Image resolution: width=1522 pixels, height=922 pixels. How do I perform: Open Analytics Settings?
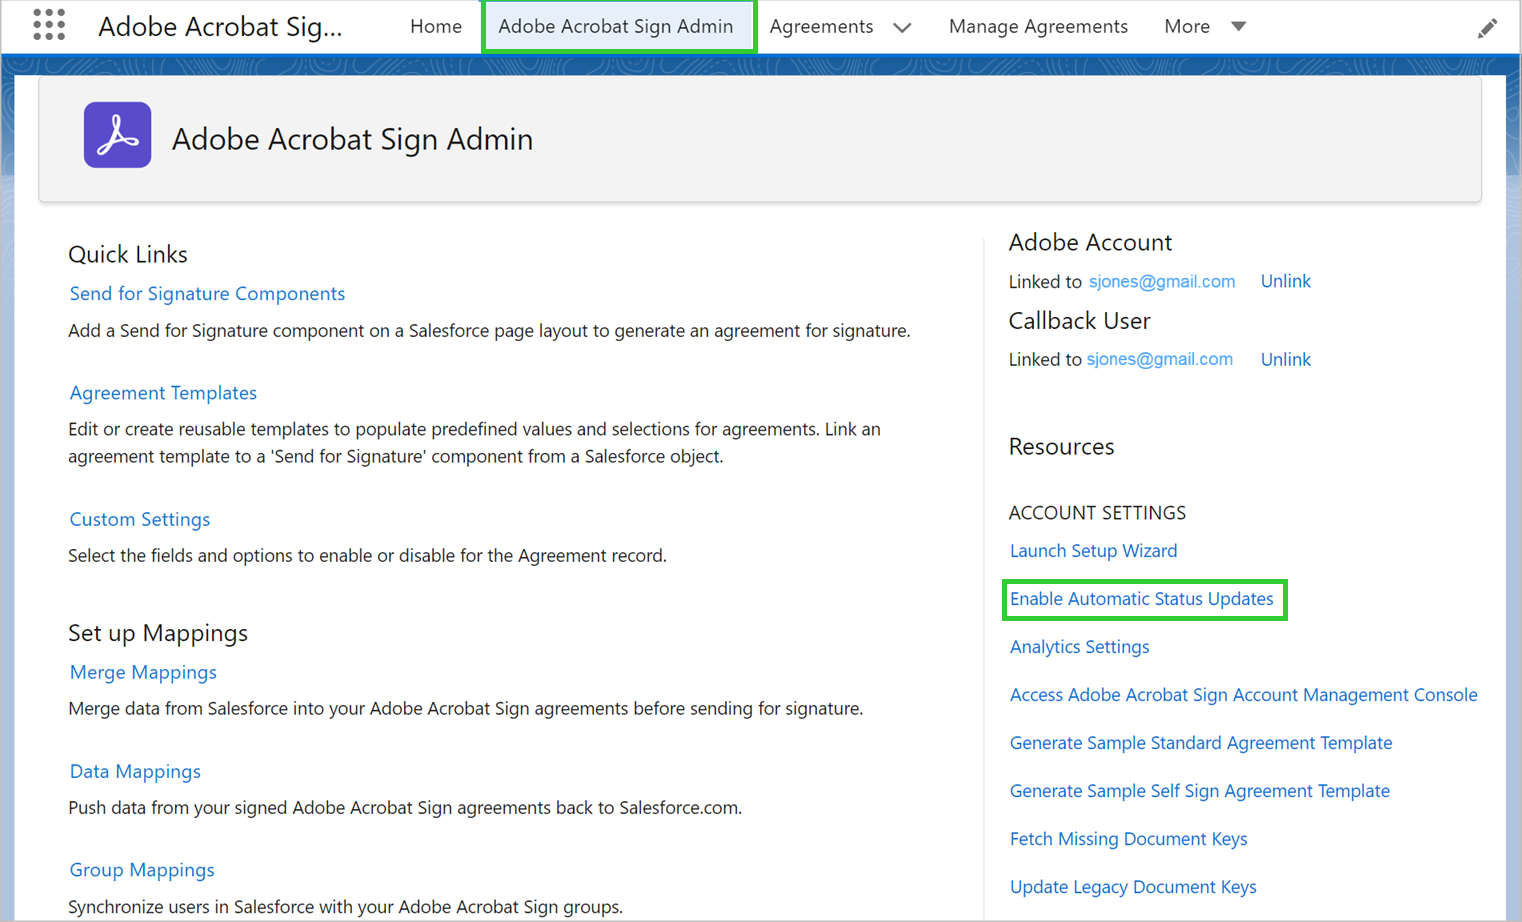1079,647
